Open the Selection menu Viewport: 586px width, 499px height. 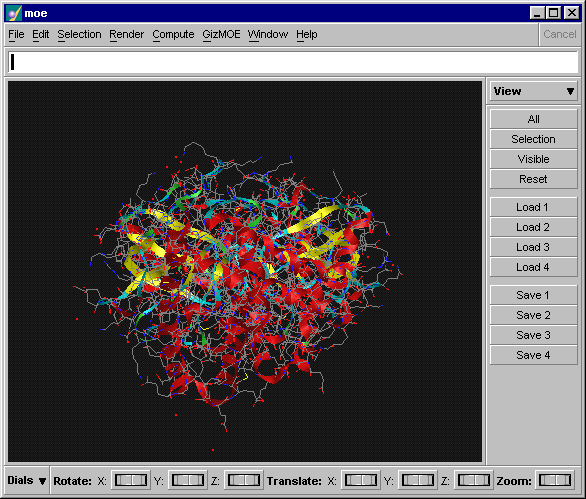[x=79, y=34]
